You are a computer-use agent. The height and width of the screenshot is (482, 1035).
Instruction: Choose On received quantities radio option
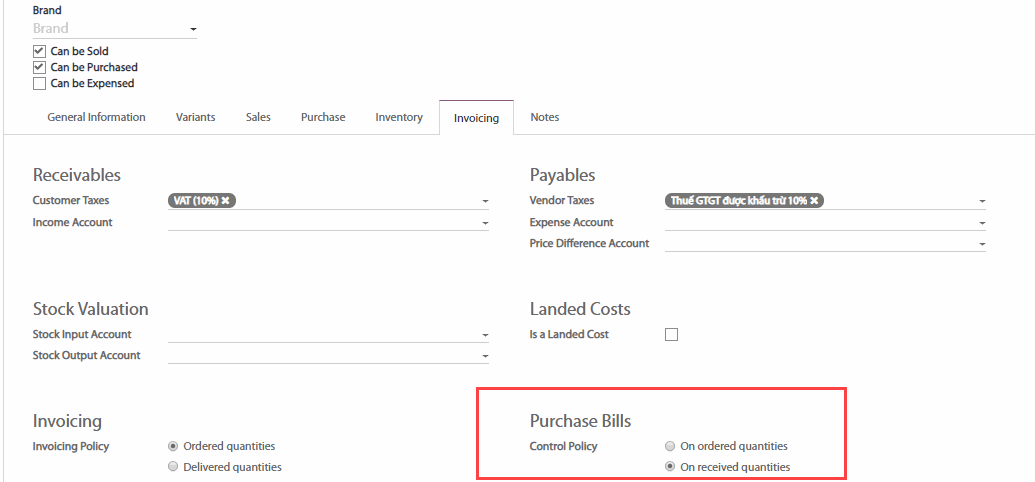click(x=671, y=467)
